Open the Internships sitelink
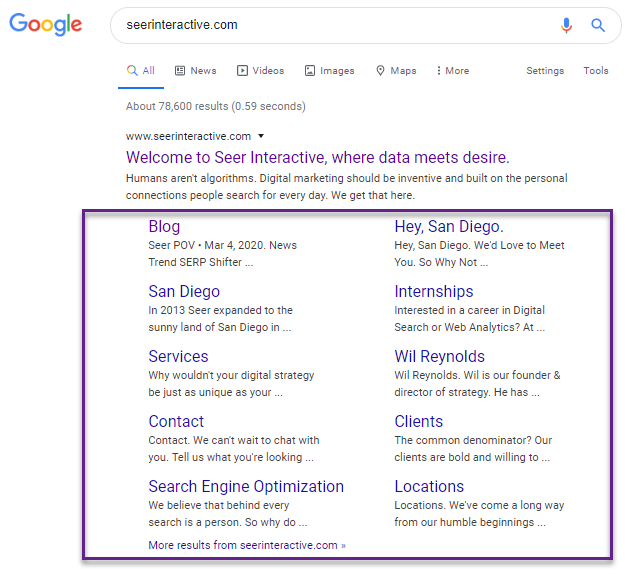Viewport: 633px width, 575px height. (434, 292)
